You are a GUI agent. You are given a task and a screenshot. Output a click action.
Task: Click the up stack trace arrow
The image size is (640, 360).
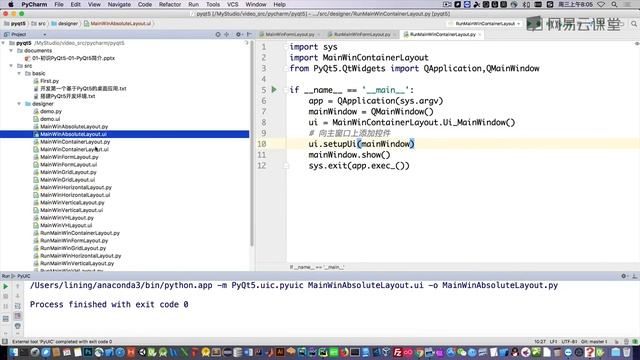coord(18,287)
